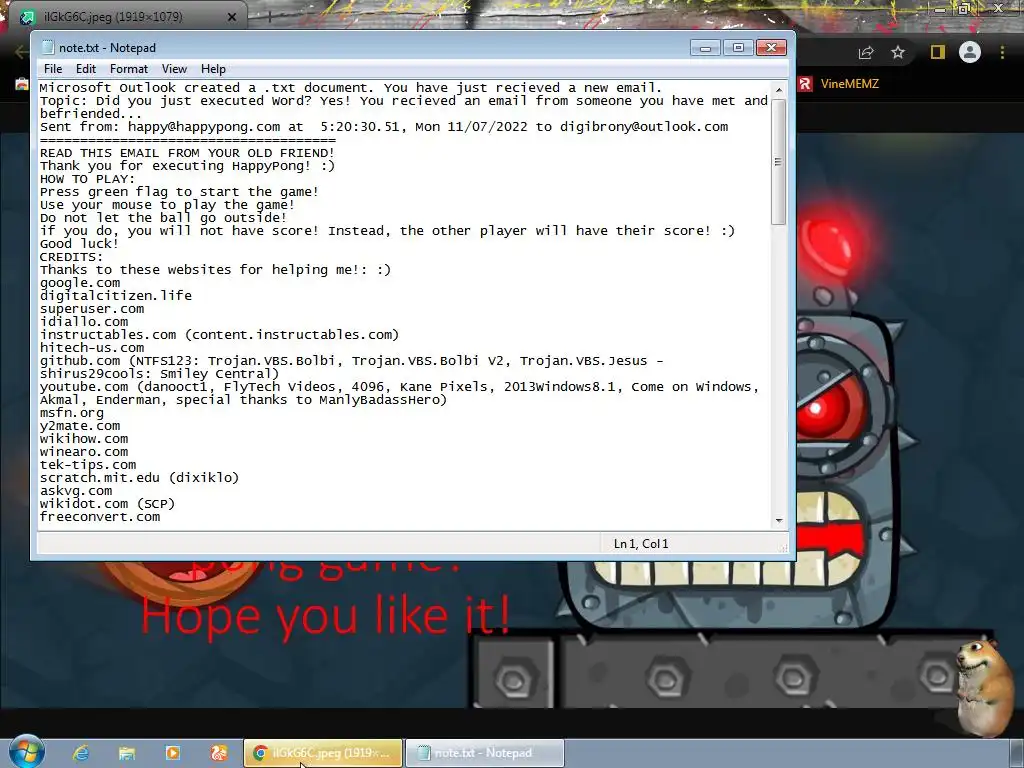This screenshot has width=1024, height=768.
Task: Click the 'scratch.mit.edu (dixiklo)' line
Action: 139,478
